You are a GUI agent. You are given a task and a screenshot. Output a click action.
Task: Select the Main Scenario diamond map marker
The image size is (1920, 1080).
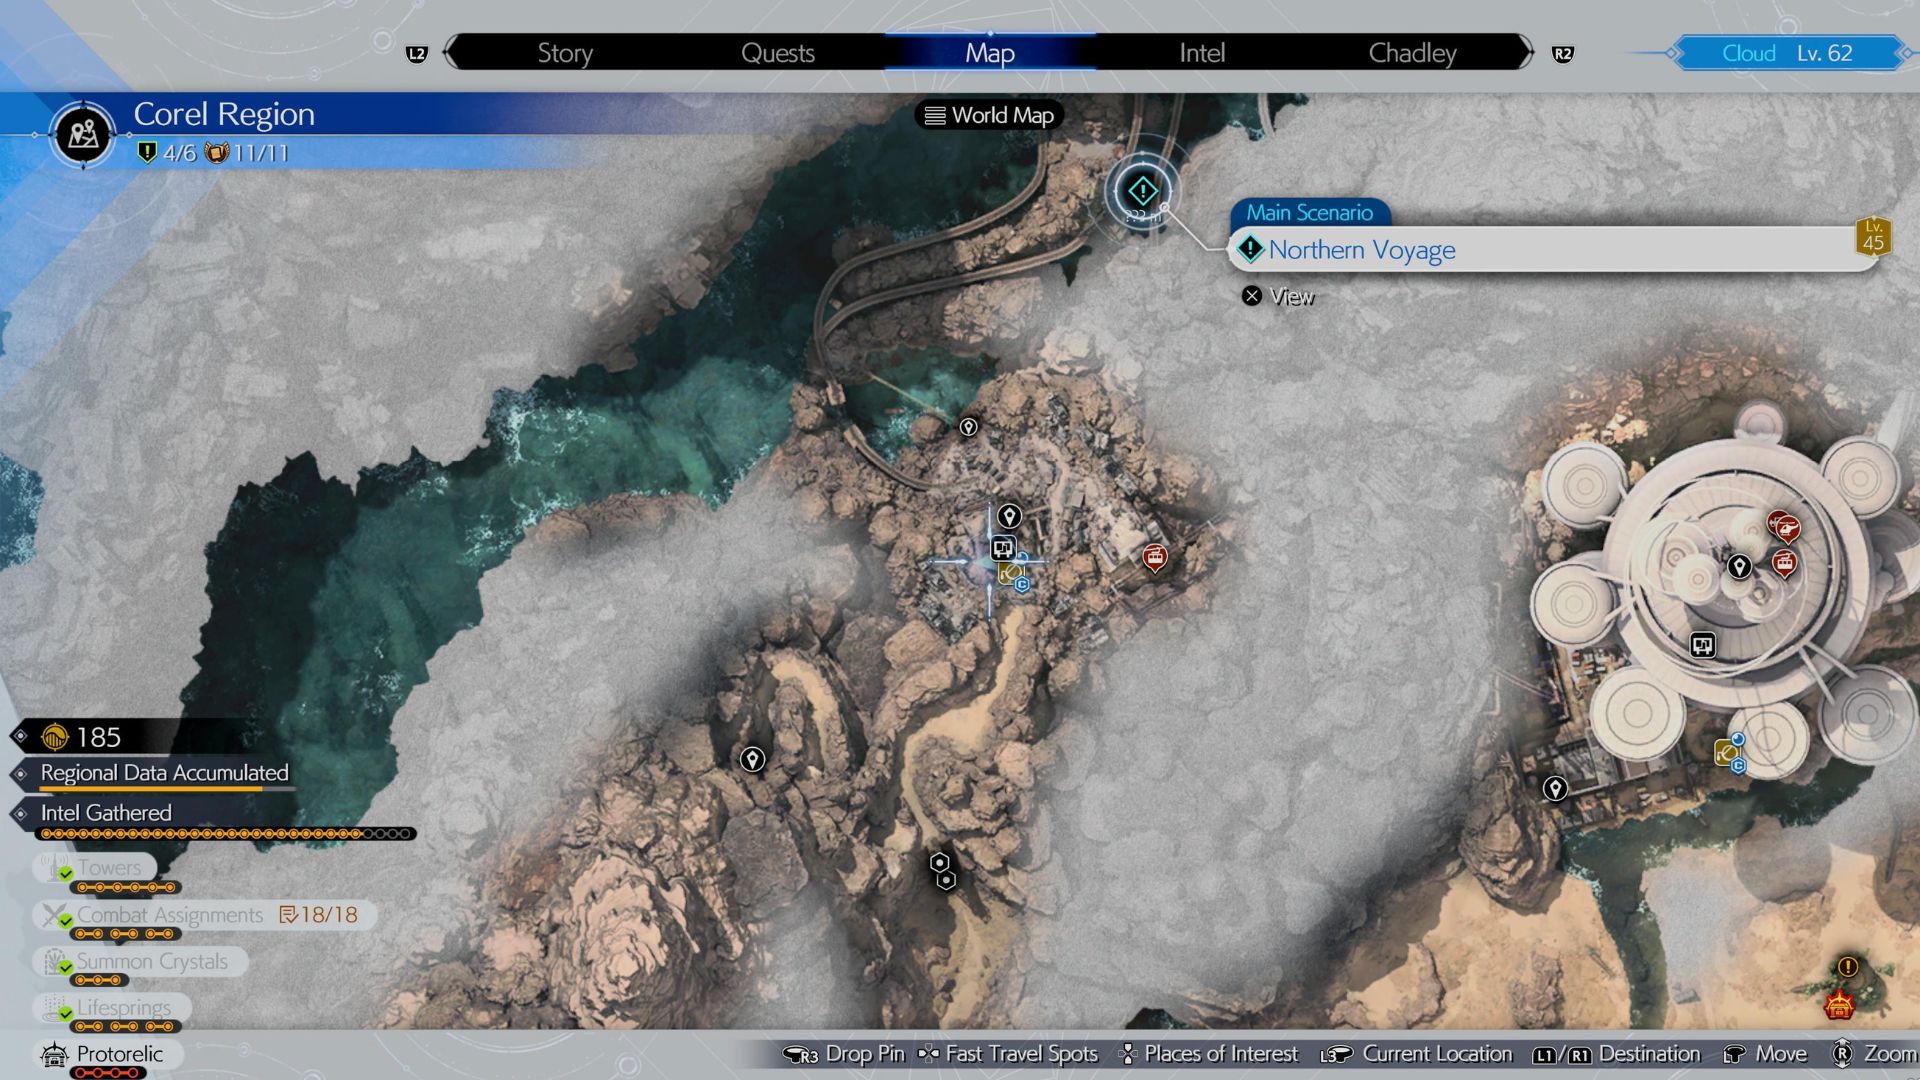click(1142, 191)
